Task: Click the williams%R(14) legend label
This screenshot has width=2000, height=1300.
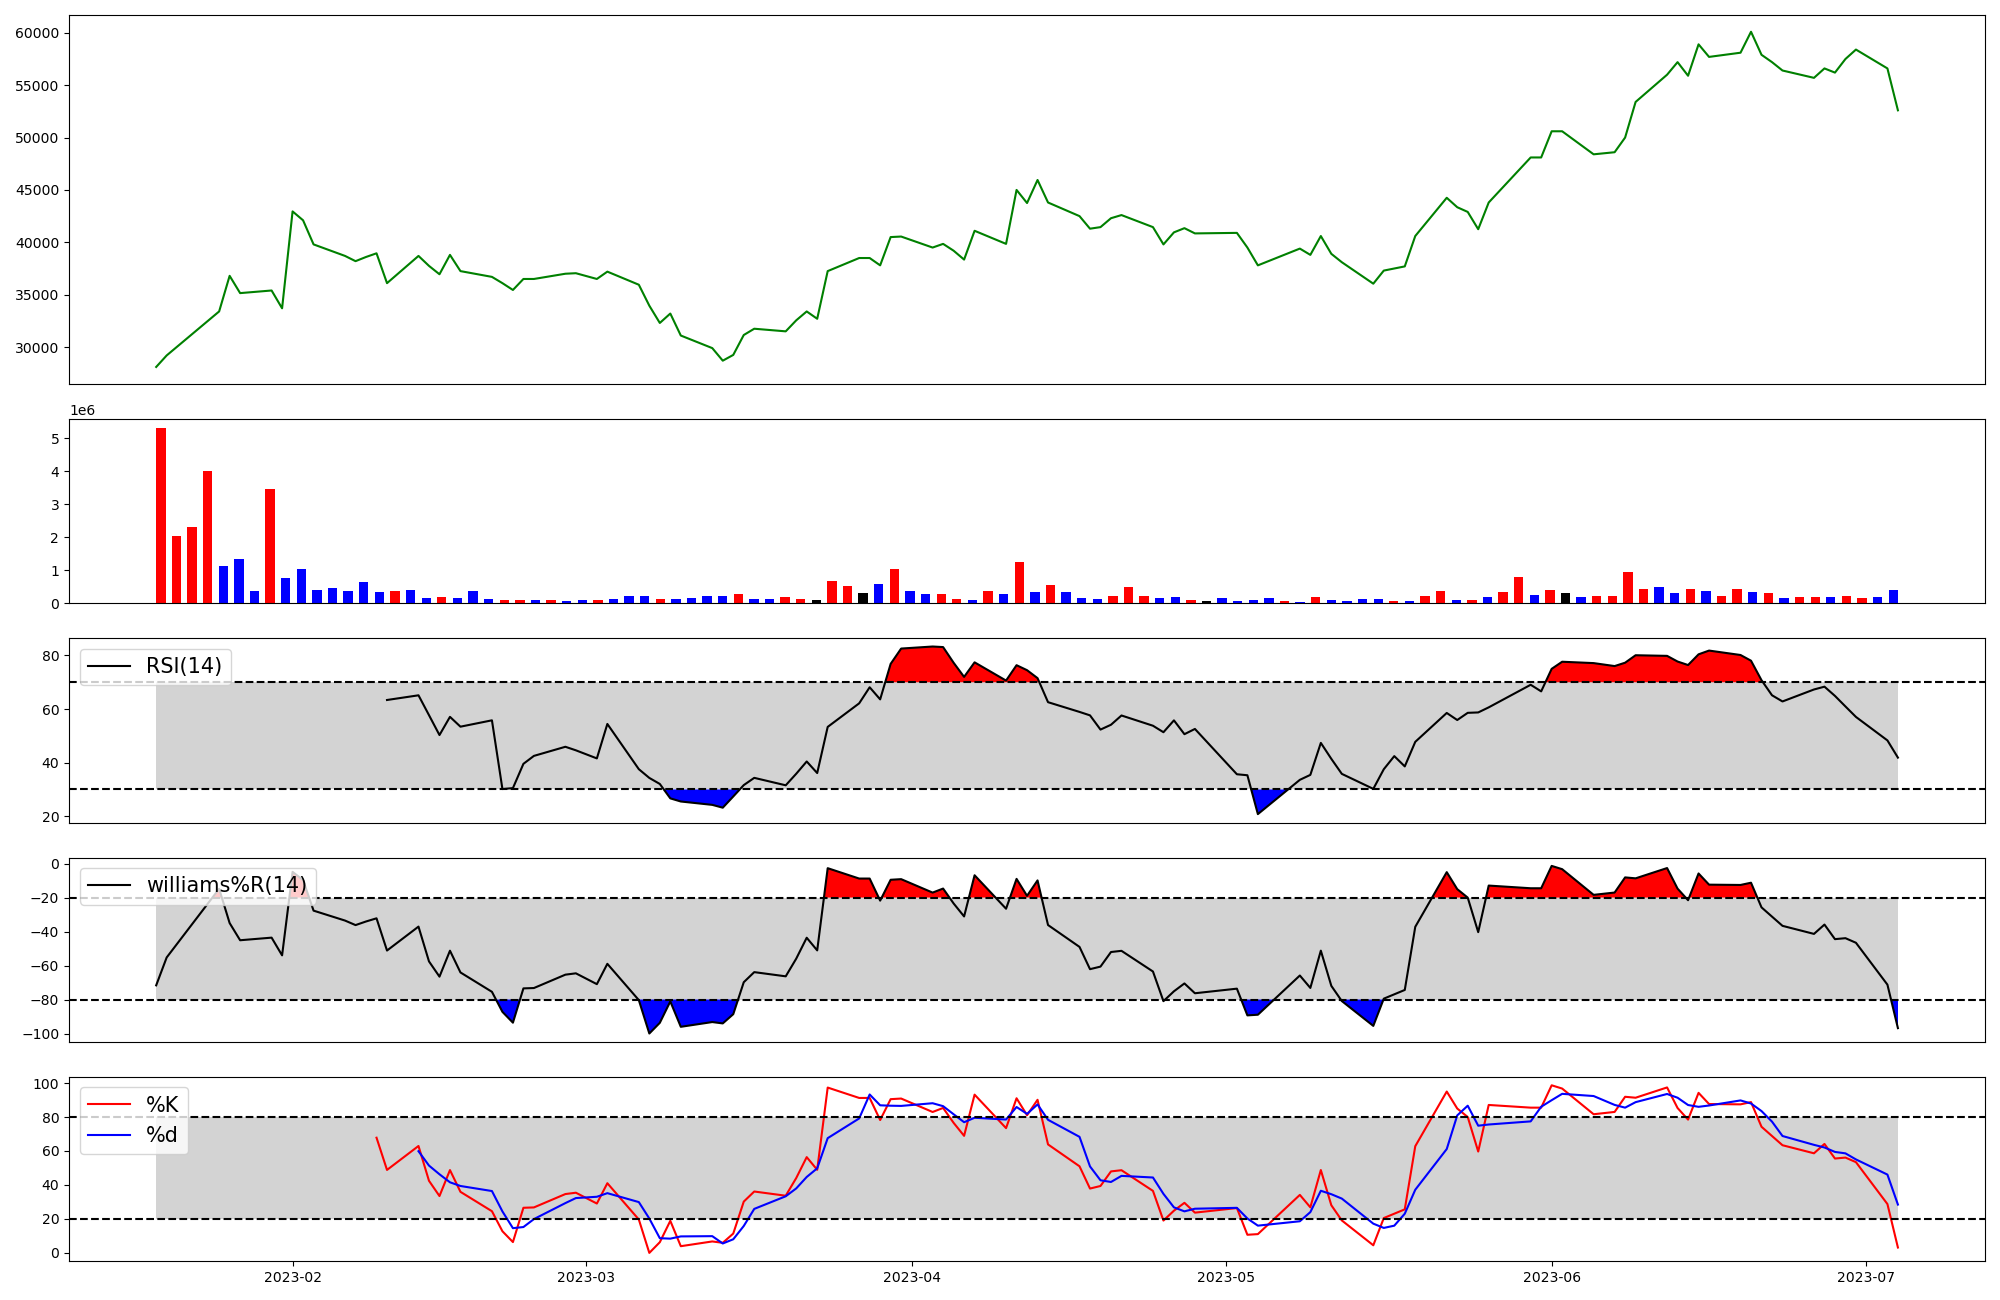Action: [x=226, y=885]
